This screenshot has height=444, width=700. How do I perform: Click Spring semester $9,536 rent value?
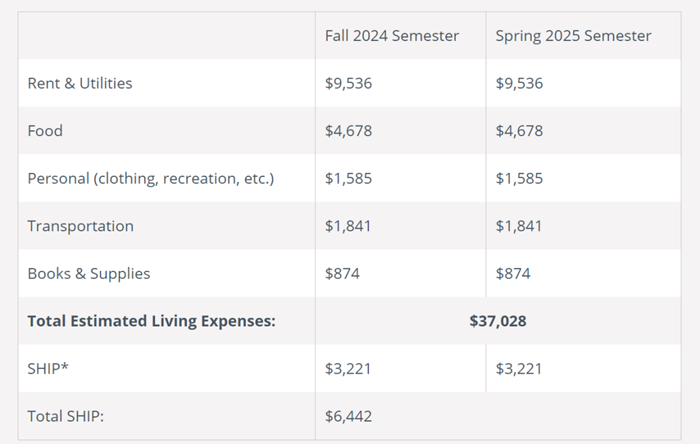(x=519, y=83)
